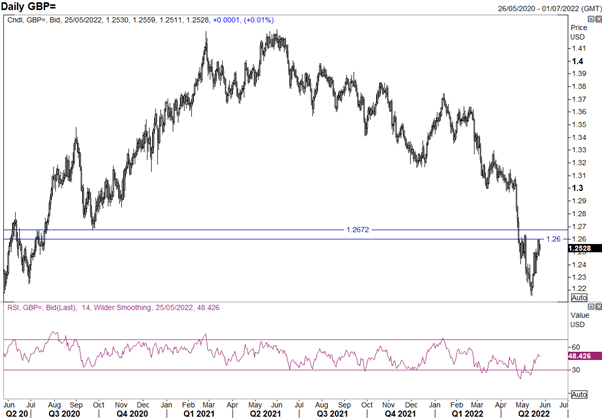Image resolution: width=602 pixels, height=418 pixels.
Task: Click the Daily GBP= chart title
Action: (x=28, y=6)
